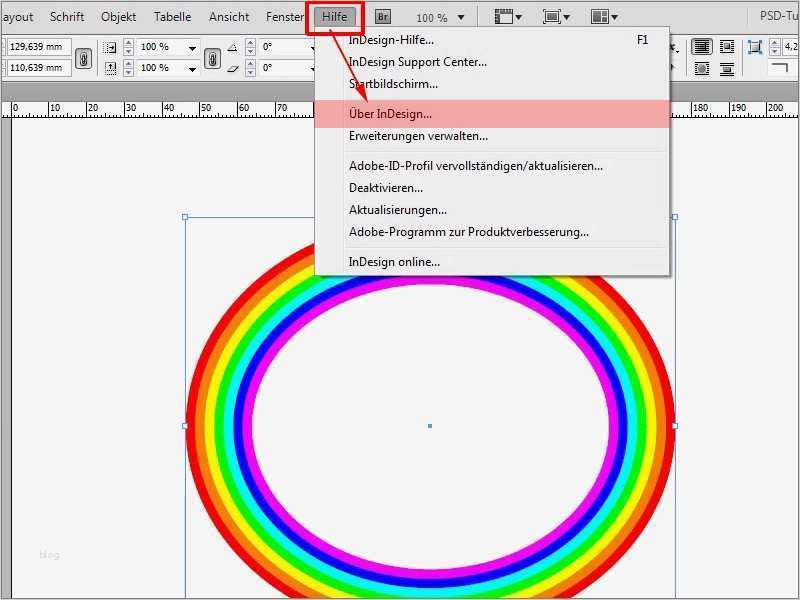Image resolution: width=800 pixels, height=600 pixels.
Task: Open Adobe Bridge from the application bar
Action: point(381,16)
